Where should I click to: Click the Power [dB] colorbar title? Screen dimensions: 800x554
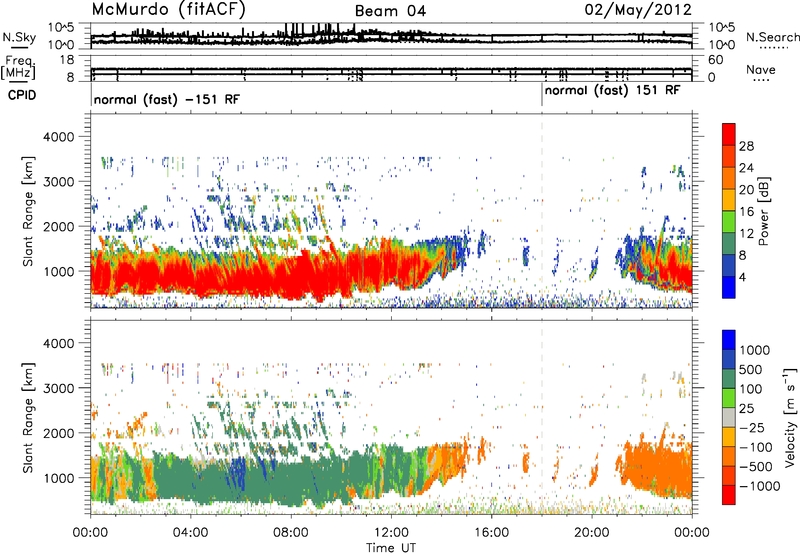pyautogui.click(x=764, y=211)
